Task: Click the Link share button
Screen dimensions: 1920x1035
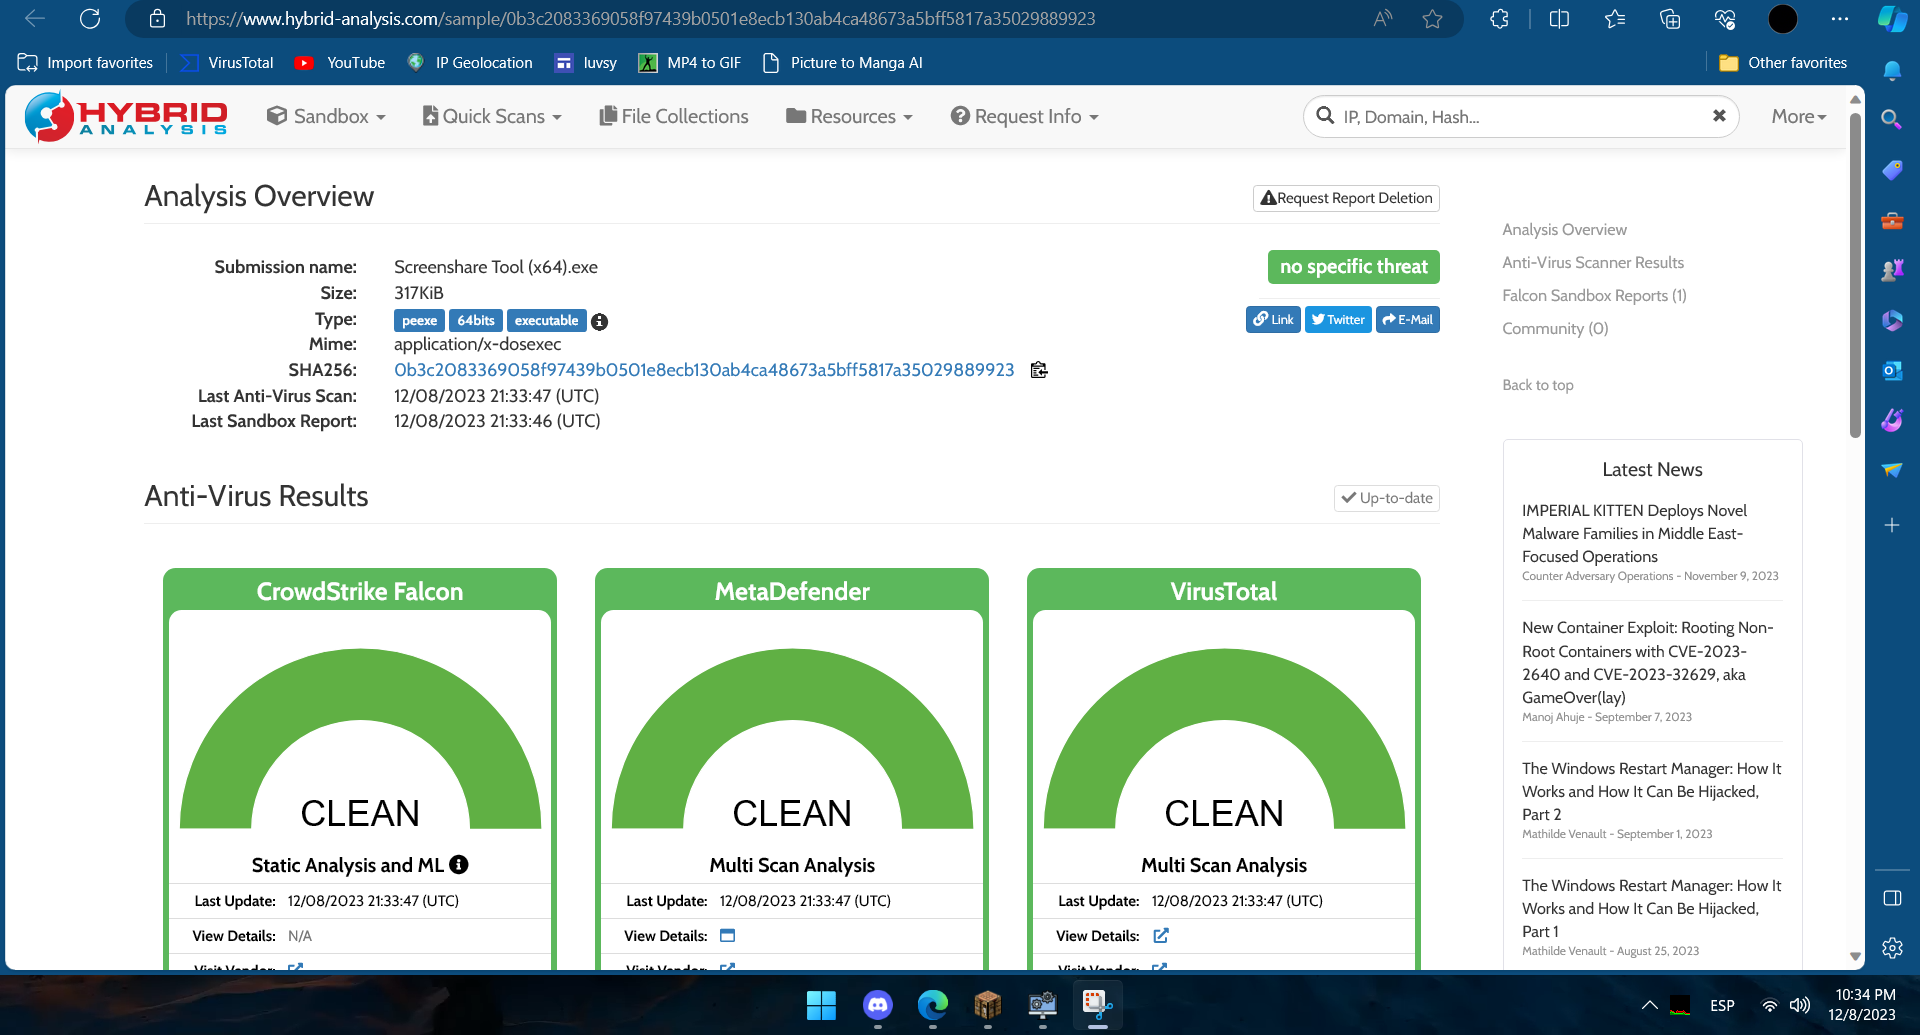Action: pos(1273,320)
